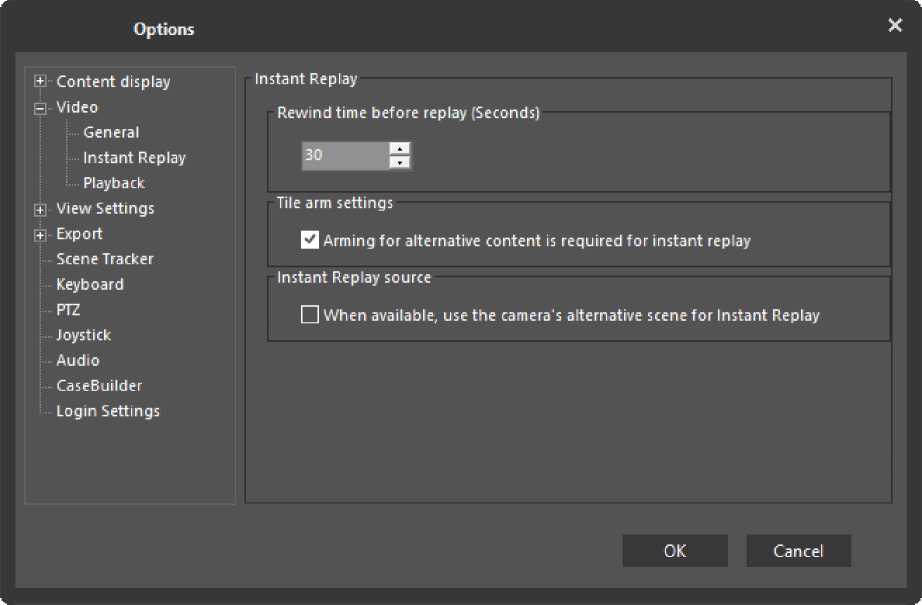Screen dimensions: 922x605
Task: Show Audio options
Action: point(77,360)
